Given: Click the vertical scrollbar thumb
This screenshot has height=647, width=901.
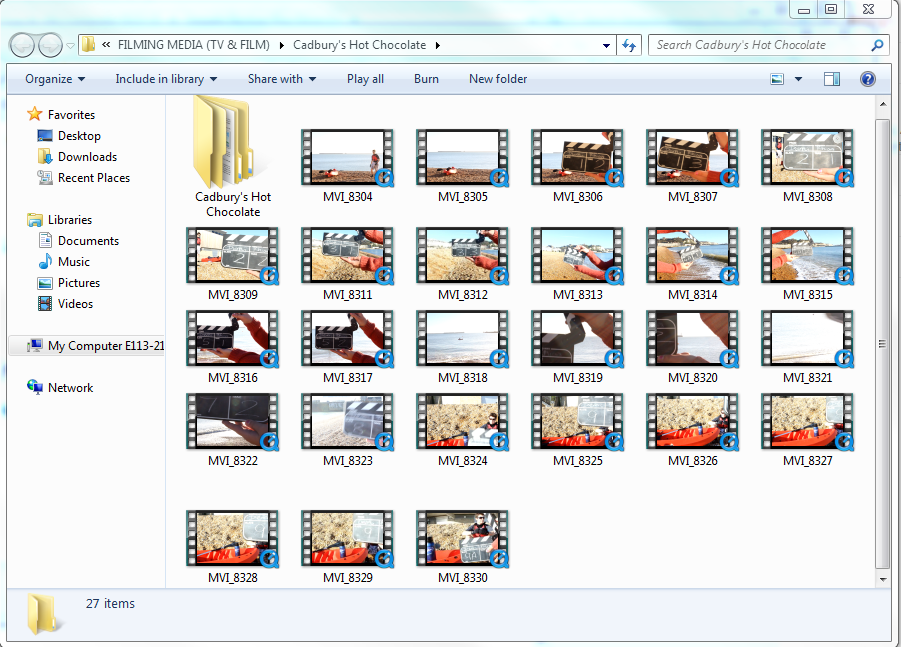Looking at the screenshot, I should pos(883,344).
